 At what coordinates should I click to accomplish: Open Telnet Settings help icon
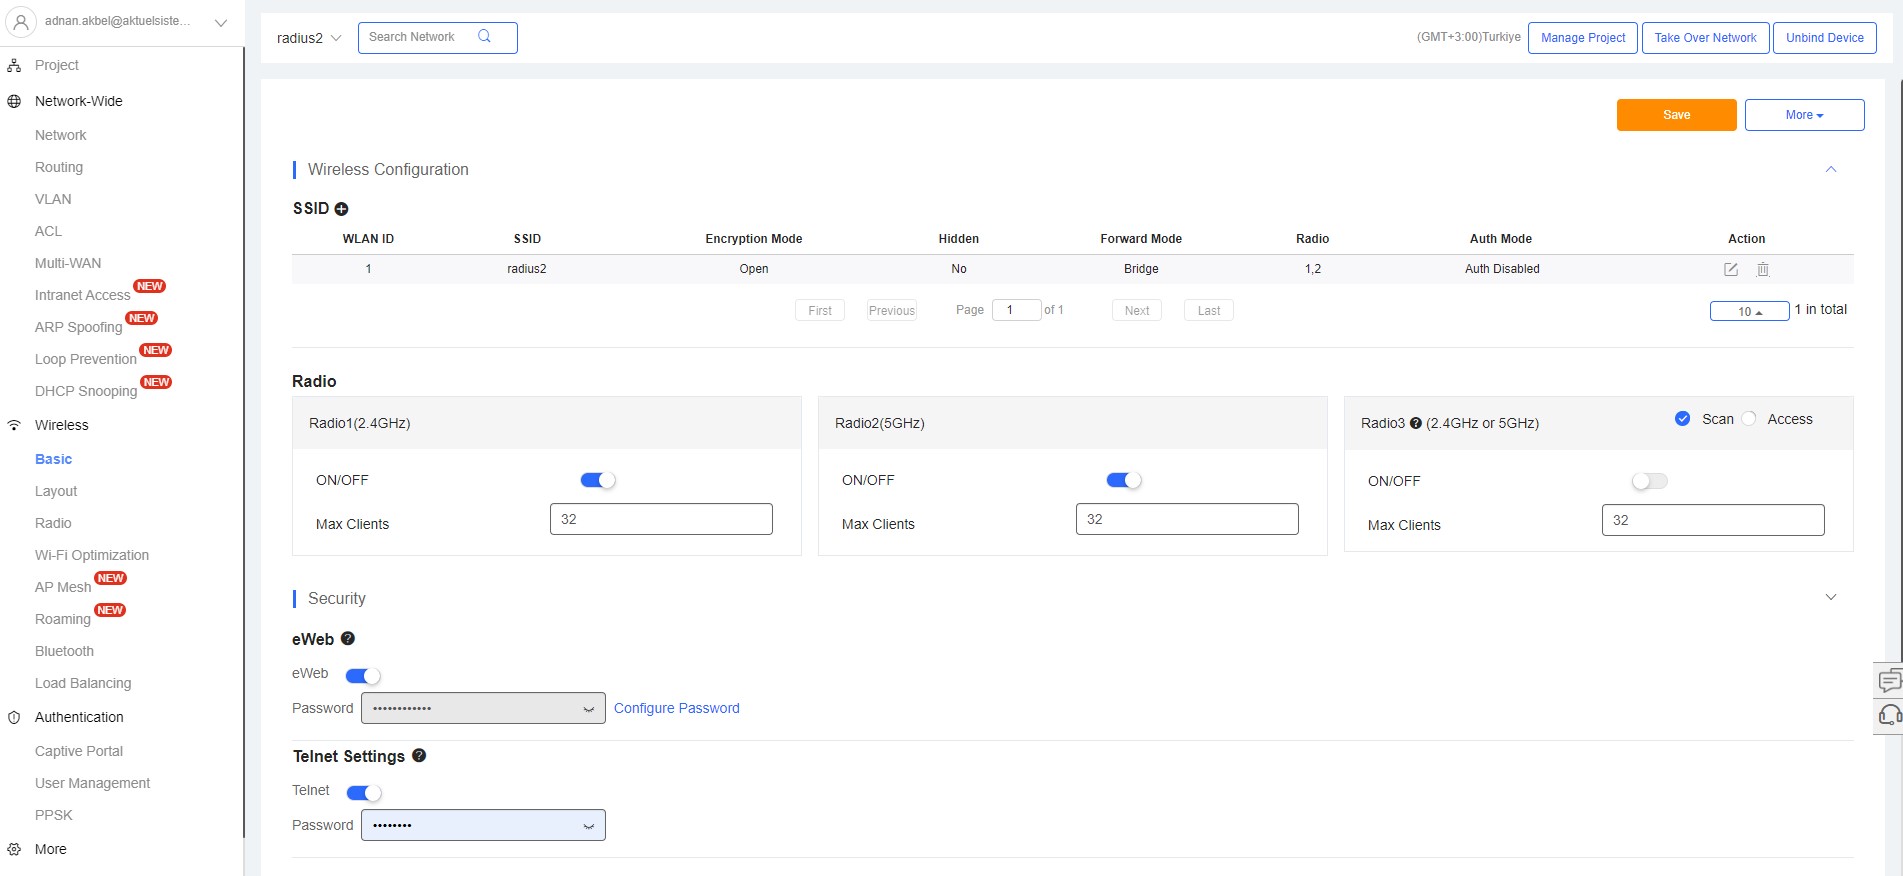coord(419,755)
